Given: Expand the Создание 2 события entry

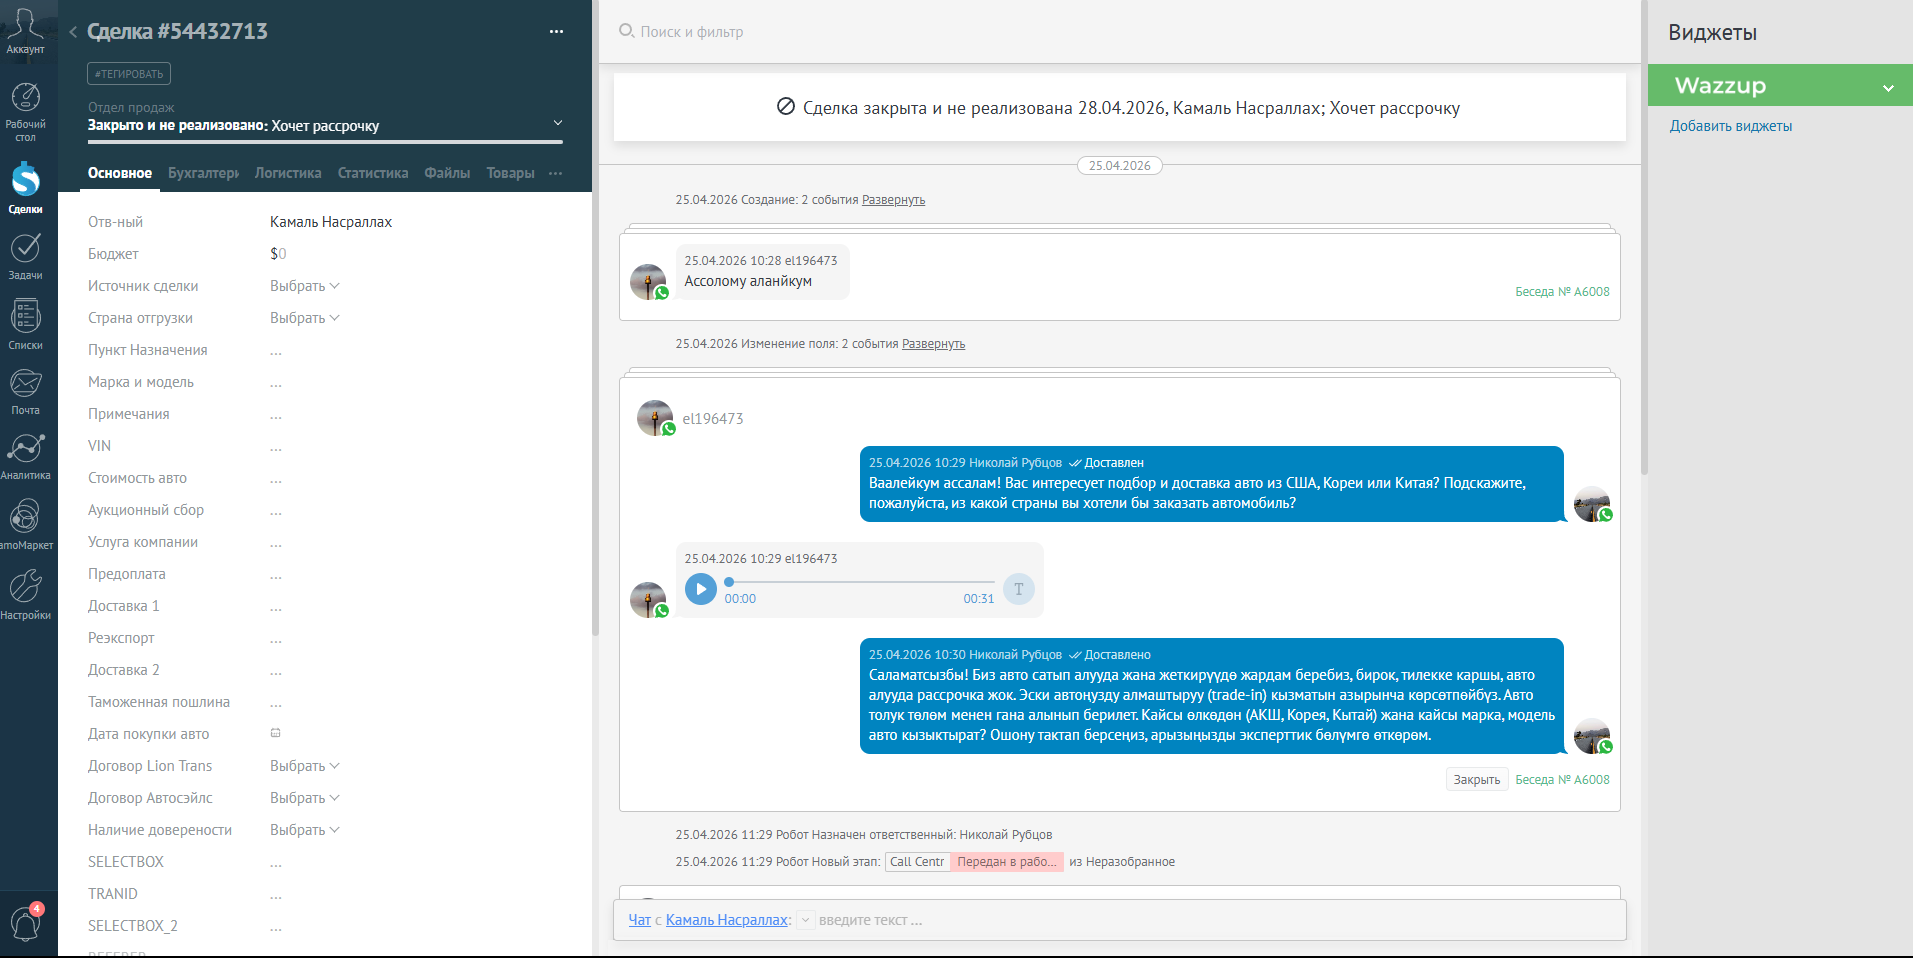Looking at the screenshot, I should coord(893,200).
